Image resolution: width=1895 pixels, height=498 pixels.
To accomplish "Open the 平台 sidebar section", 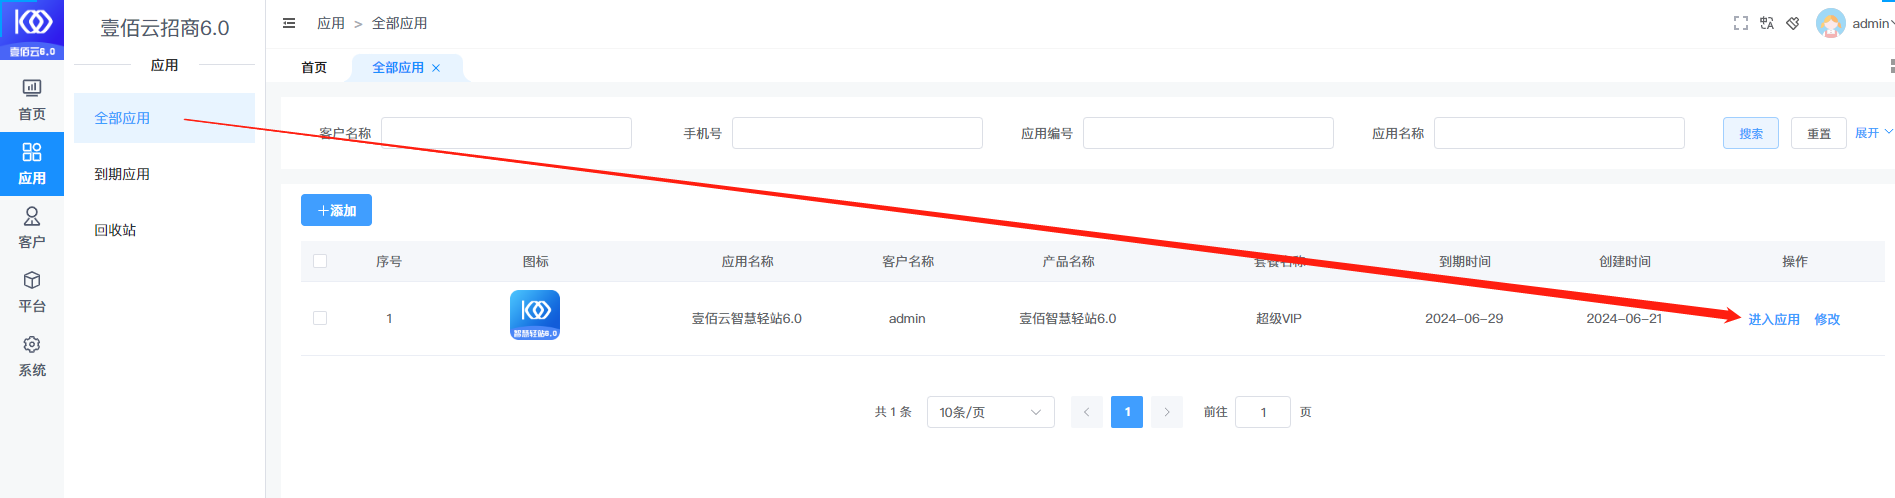I will click(x=32, y=292).
